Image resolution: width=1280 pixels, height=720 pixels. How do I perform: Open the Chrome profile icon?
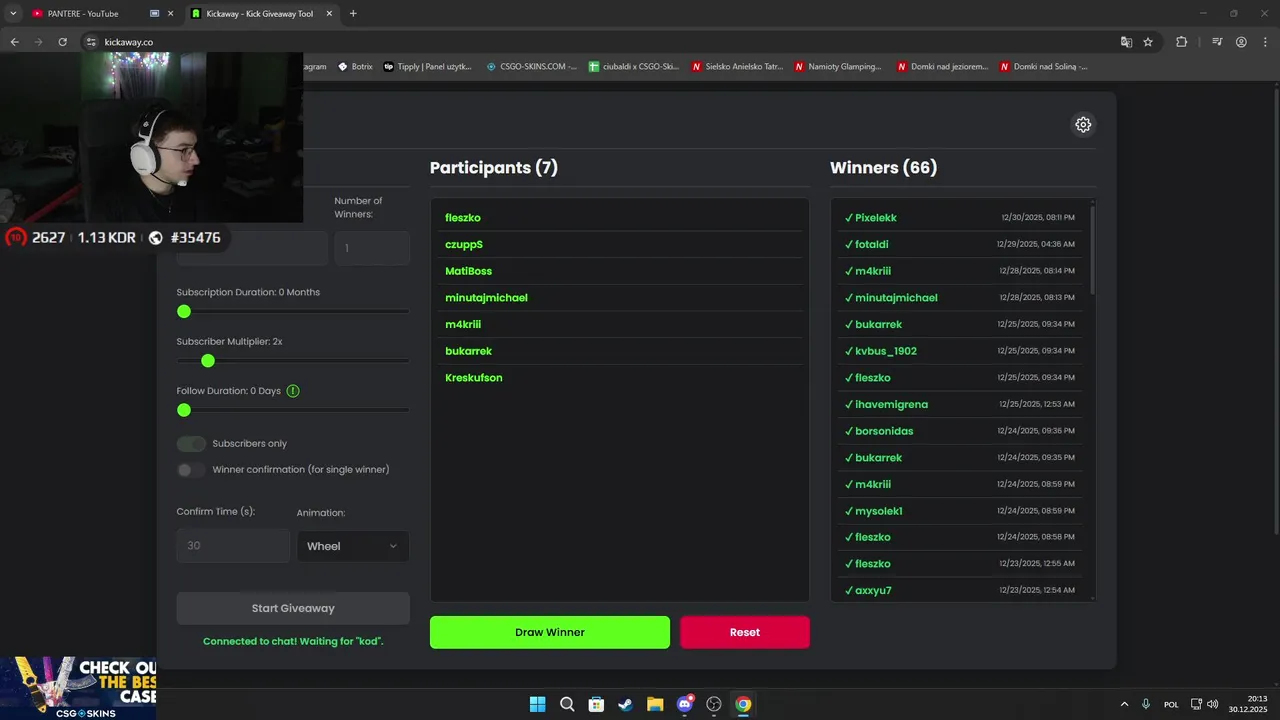point(1241,42)
